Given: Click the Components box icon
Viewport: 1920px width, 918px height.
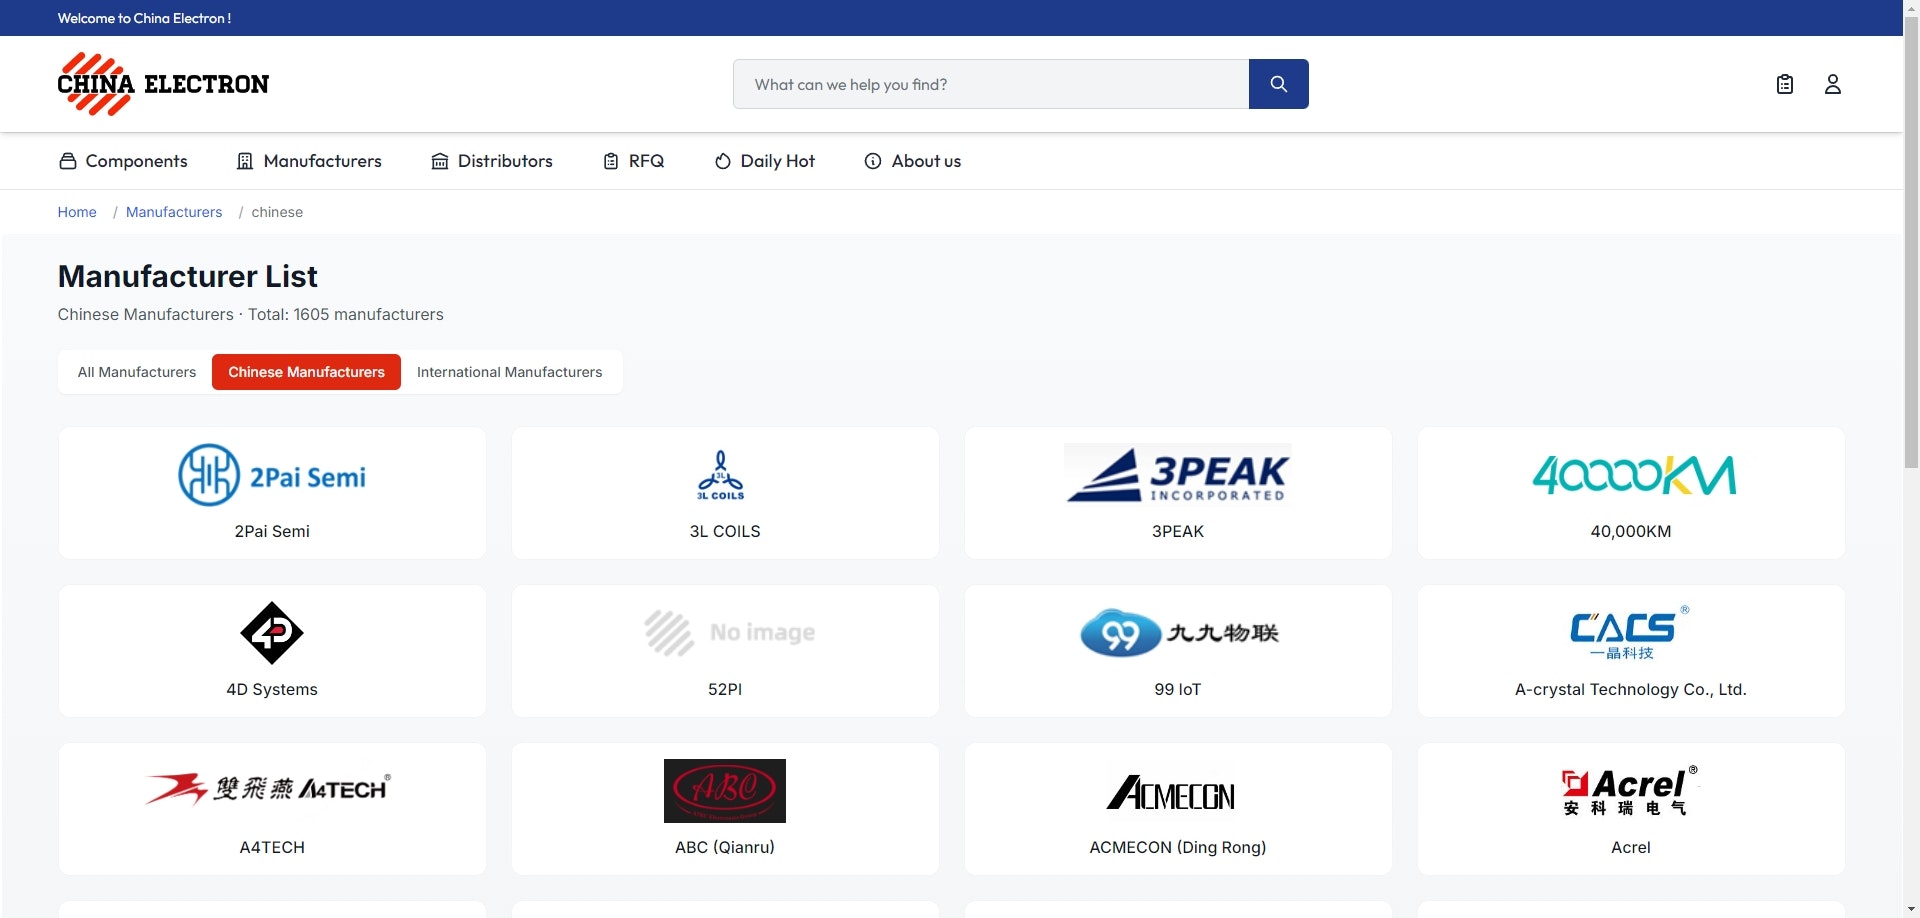Looking at the screenshot, I should pos(68,161).
